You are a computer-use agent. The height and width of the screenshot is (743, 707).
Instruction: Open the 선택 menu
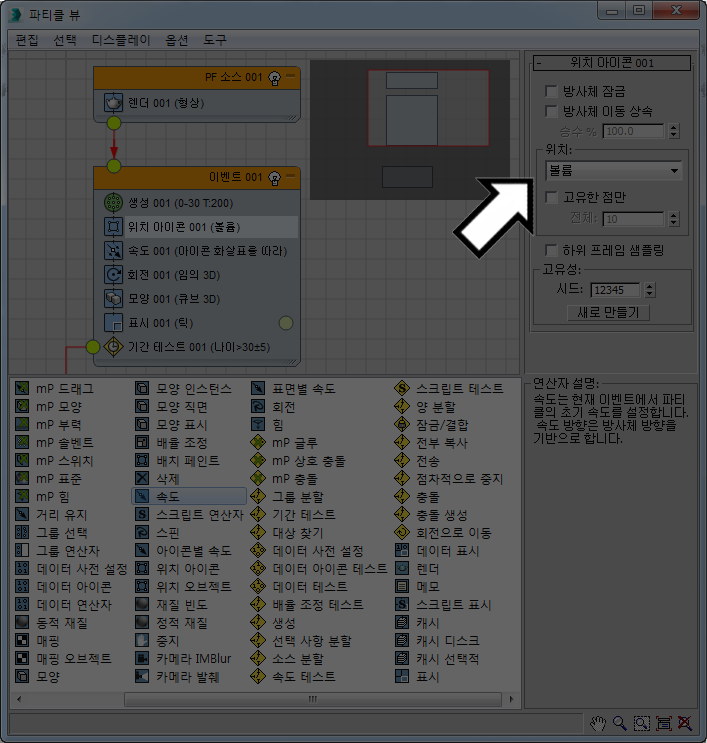click(65, 40)
